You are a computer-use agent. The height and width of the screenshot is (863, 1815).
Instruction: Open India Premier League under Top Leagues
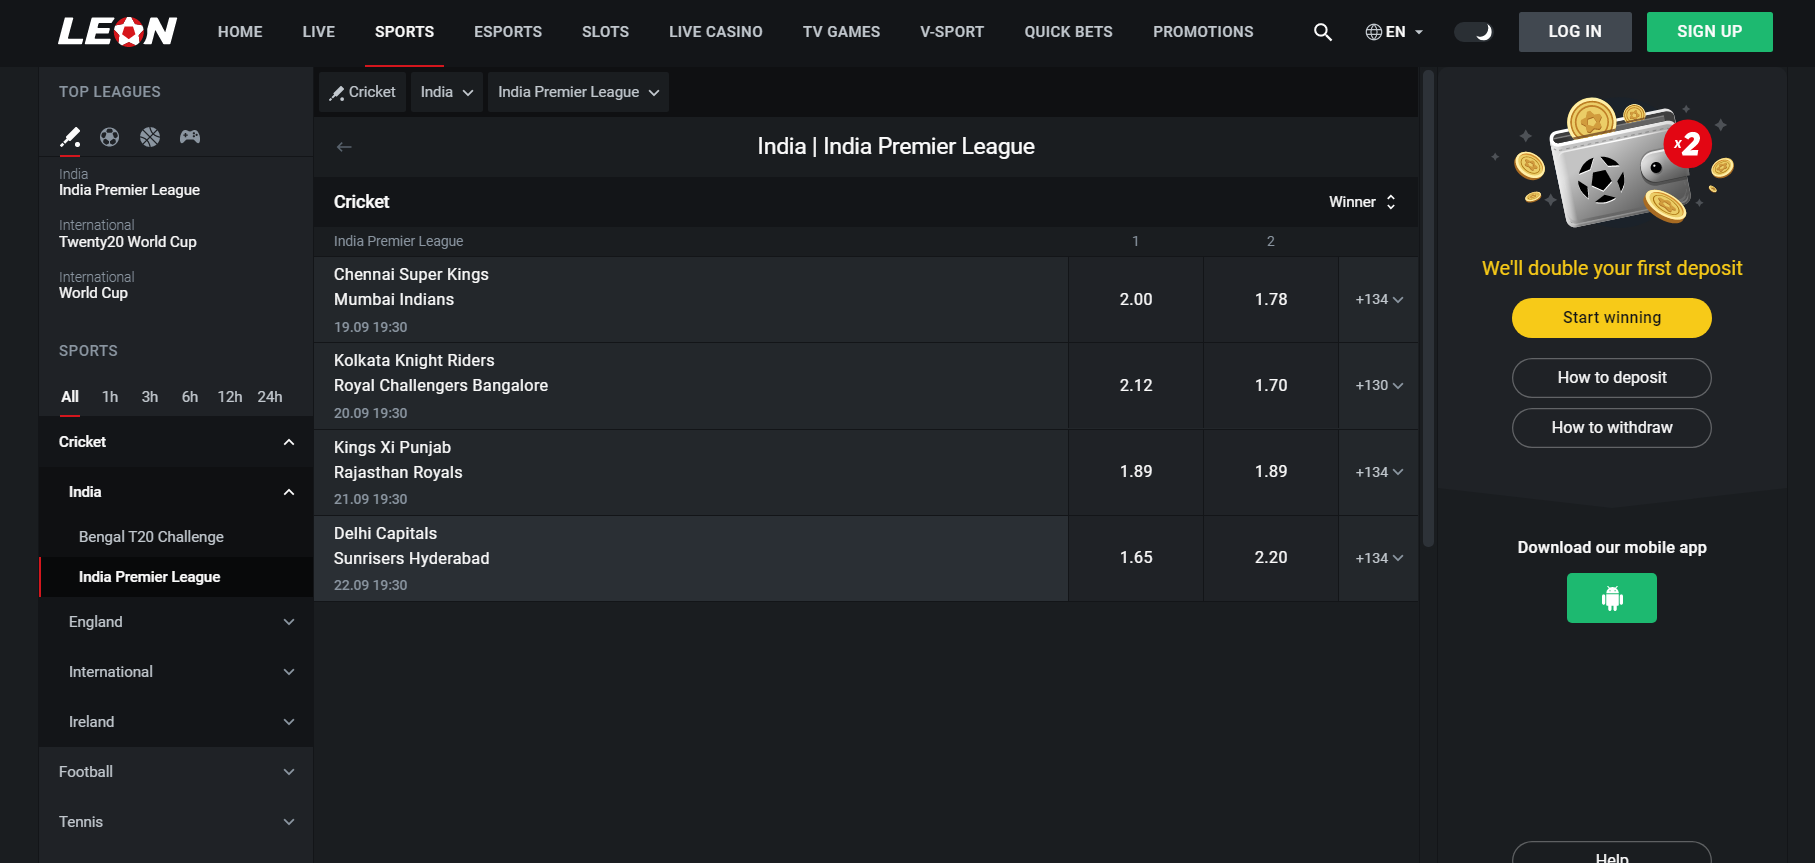(129, 182)
